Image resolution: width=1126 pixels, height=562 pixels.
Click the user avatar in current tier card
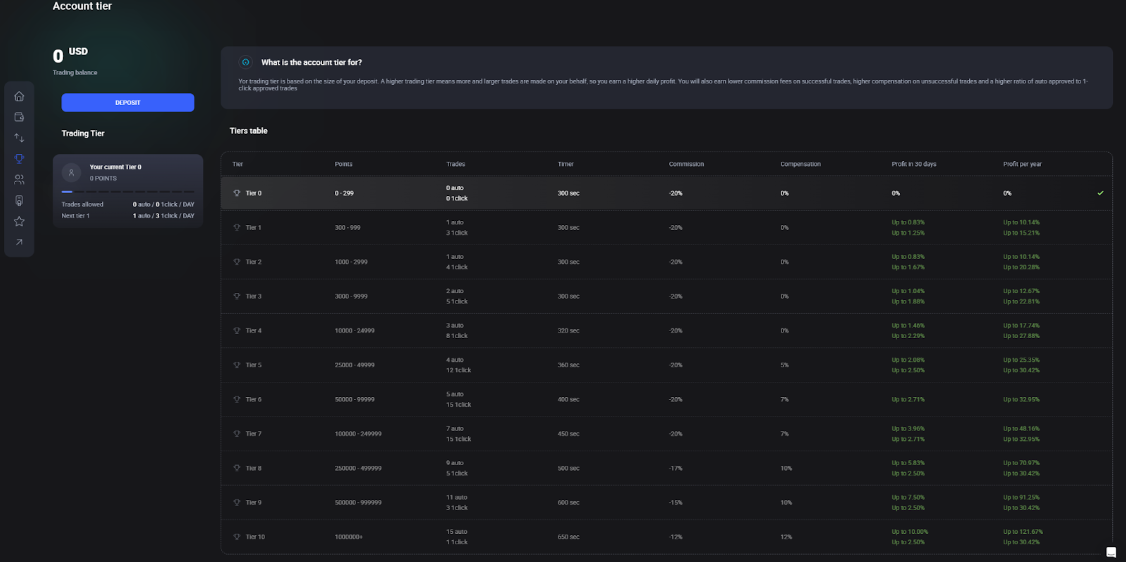point(71,172)
